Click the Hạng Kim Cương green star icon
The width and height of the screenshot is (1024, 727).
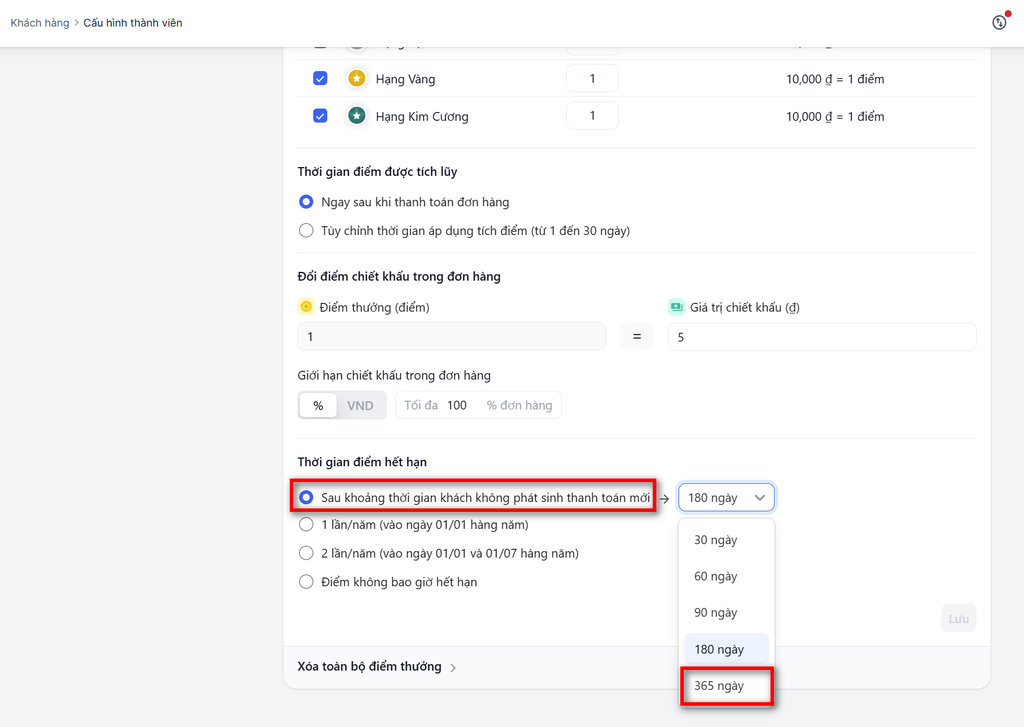point(356,116)
